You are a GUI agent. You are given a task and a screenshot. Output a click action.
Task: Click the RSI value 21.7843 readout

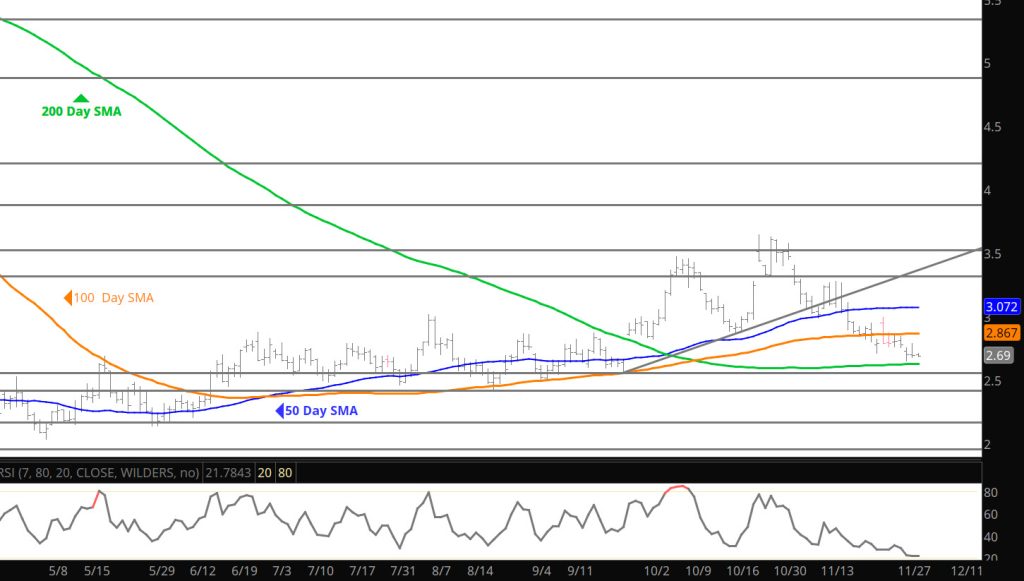click(x=226, y=471)
